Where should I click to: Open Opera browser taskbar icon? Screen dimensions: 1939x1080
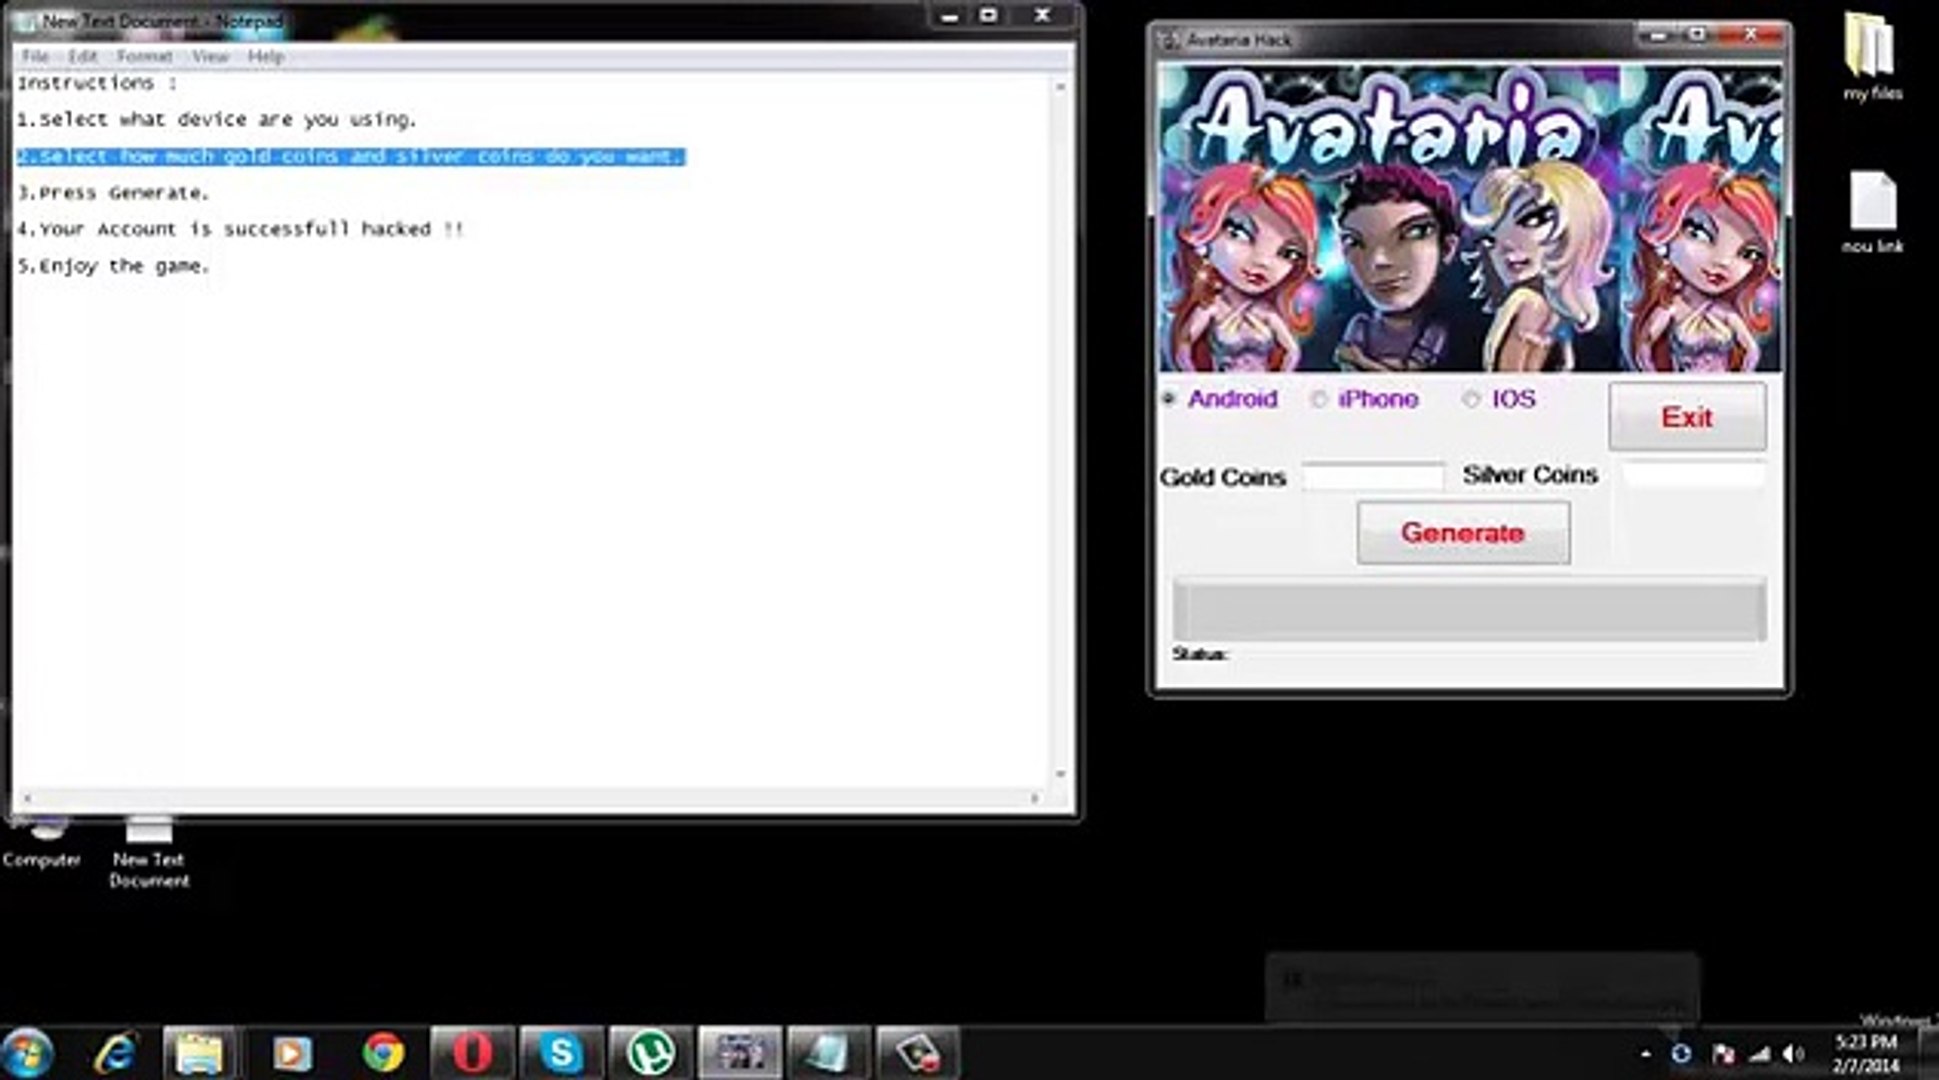tap(472, 1052)
